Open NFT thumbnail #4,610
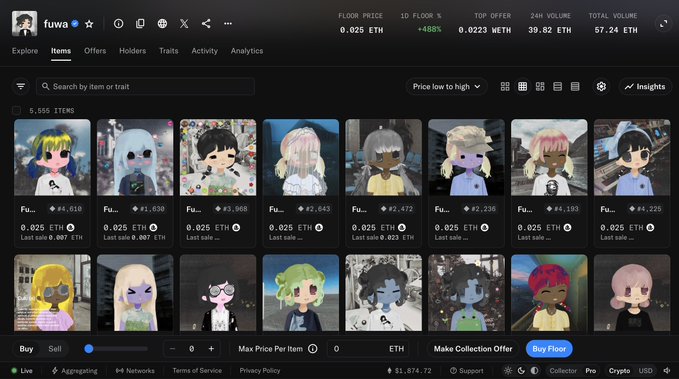 [52, 158]
